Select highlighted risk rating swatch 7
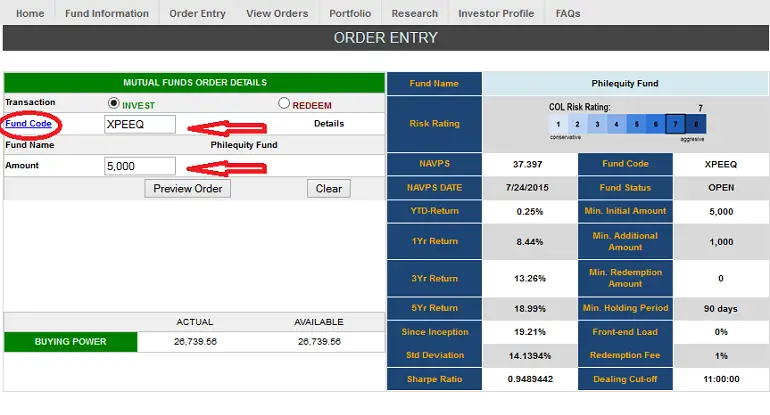This screenshot has height=415, width=770. click(x=675, y=124)
